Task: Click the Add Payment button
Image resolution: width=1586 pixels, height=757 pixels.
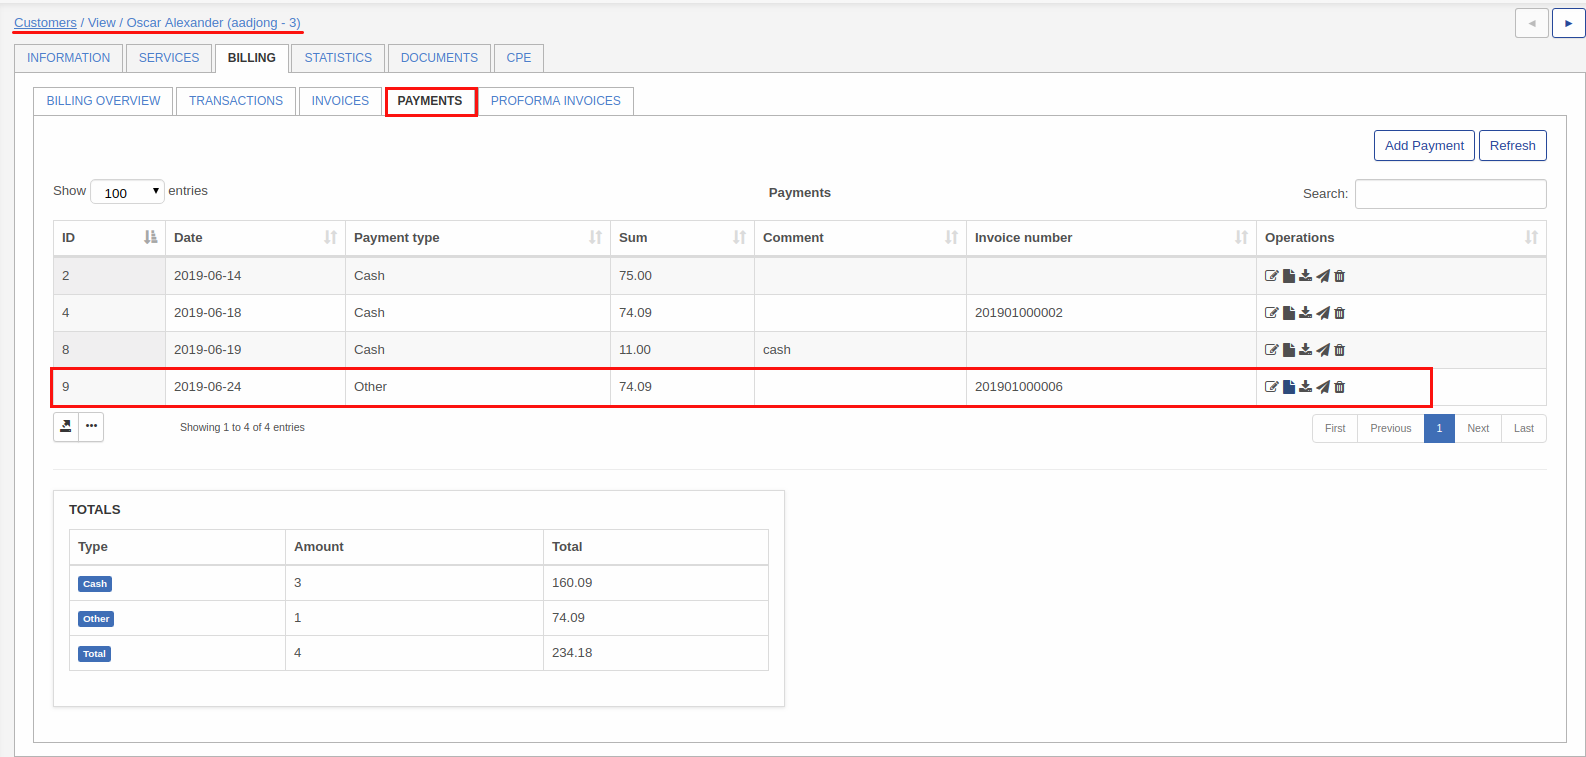Action: coord(1424,145)
